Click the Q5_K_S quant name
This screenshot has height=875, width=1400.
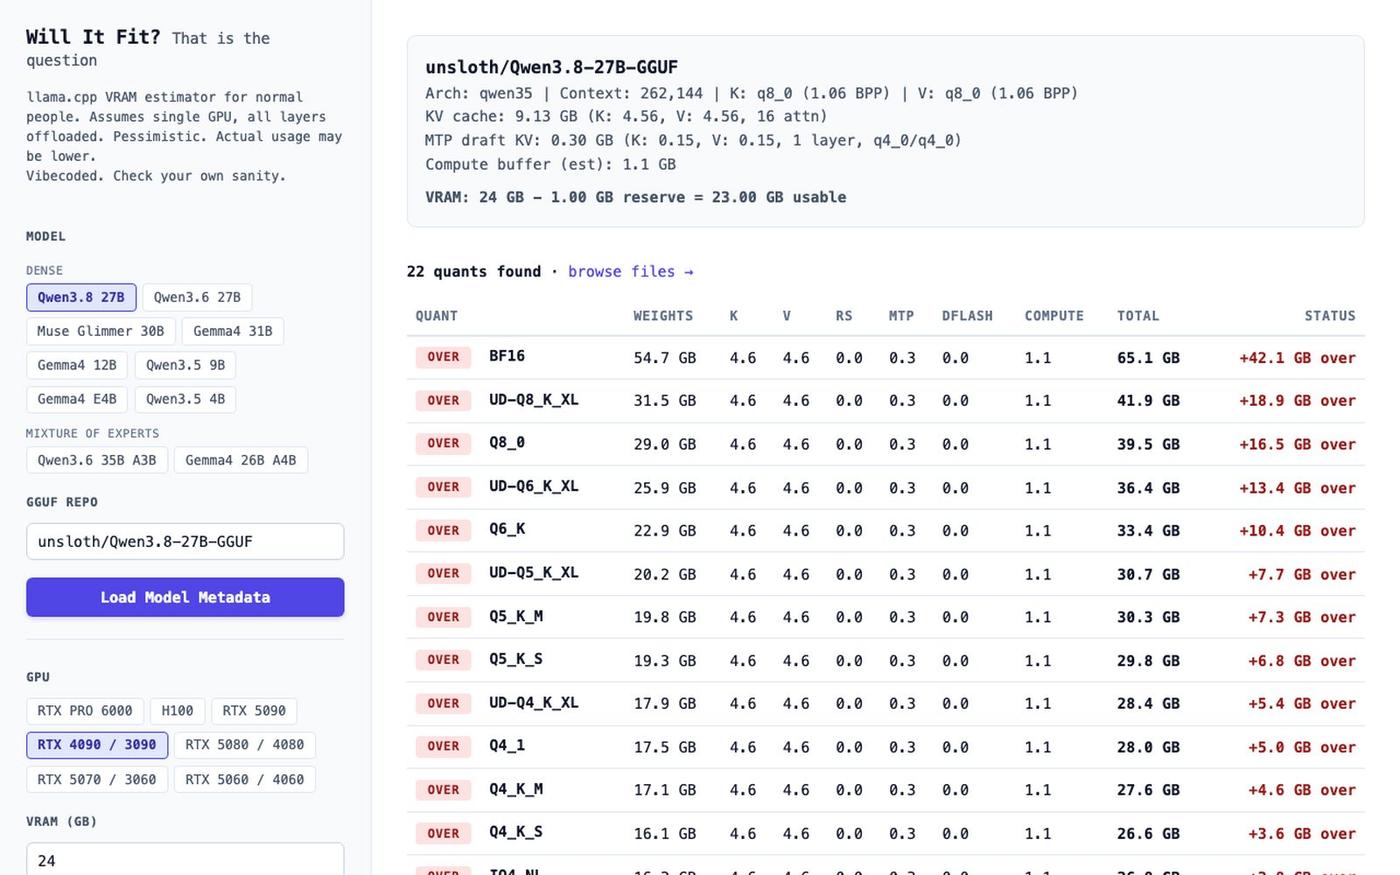click(516, 659)
